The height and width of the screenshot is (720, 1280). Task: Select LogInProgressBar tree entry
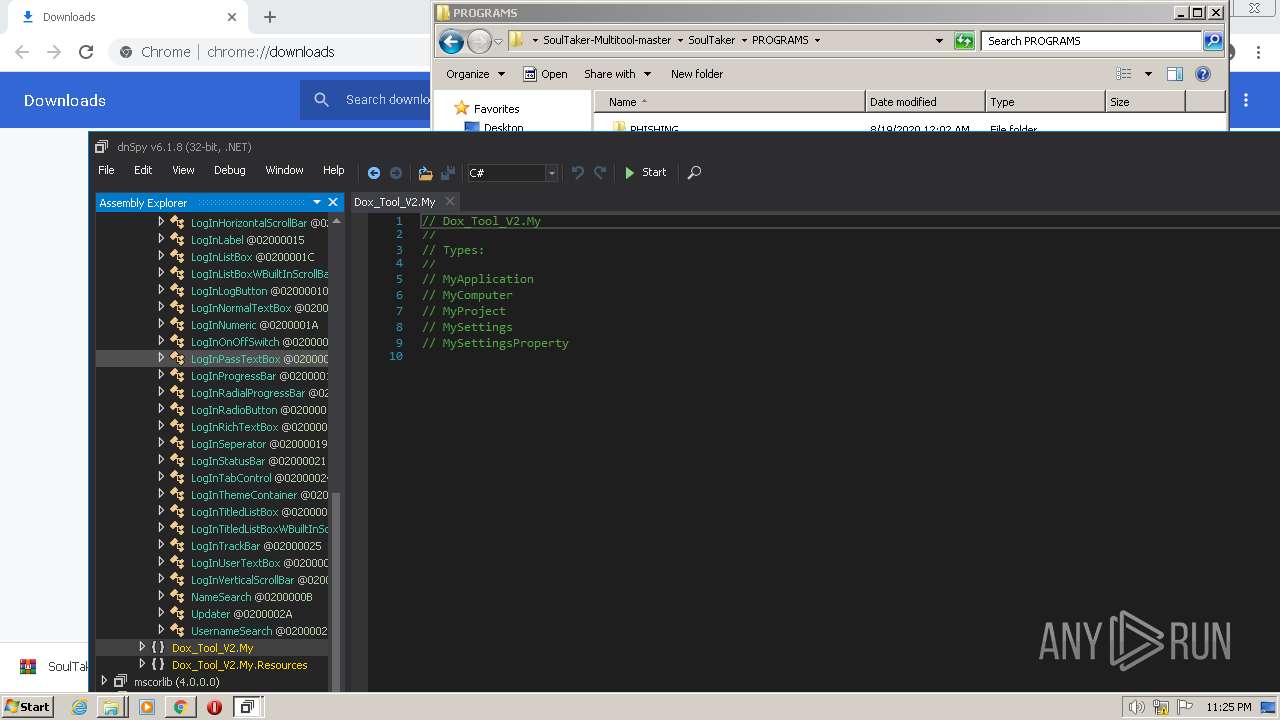[259, 376]
